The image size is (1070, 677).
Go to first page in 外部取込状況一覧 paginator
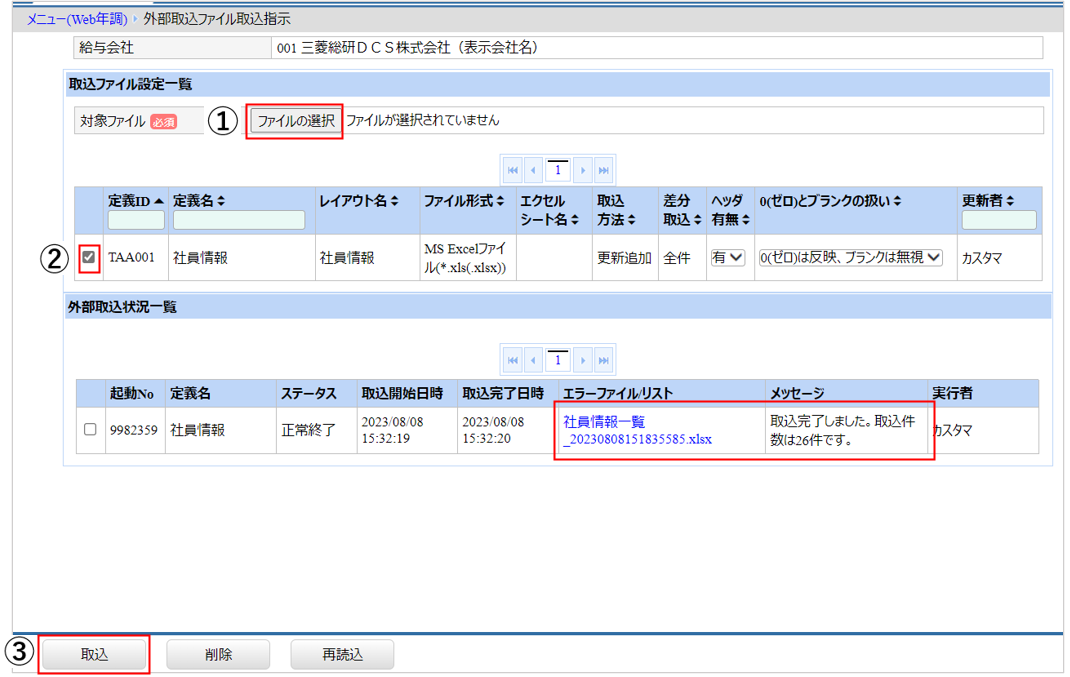(512, 360)
